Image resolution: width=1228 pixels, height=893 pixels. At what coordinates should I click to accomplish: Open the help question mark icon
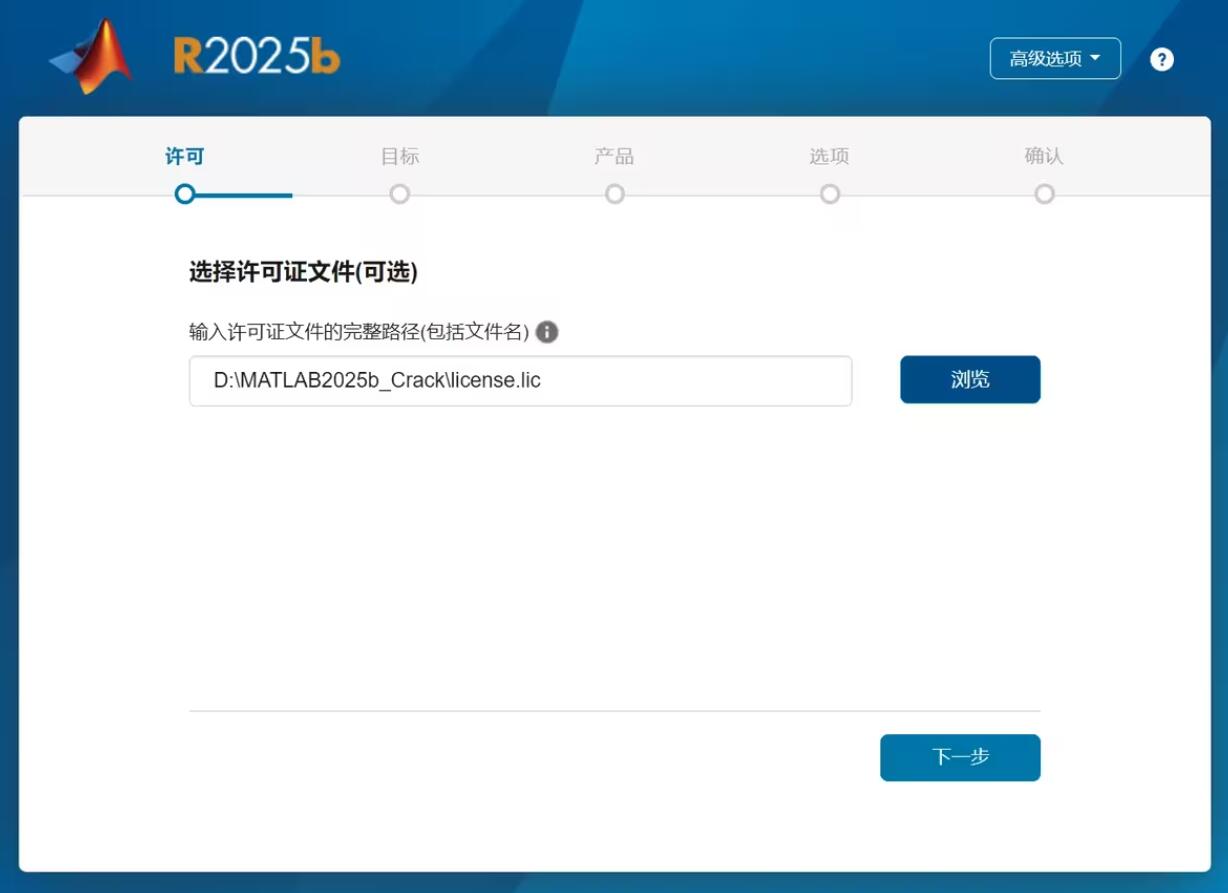(x=1161, y=59)
